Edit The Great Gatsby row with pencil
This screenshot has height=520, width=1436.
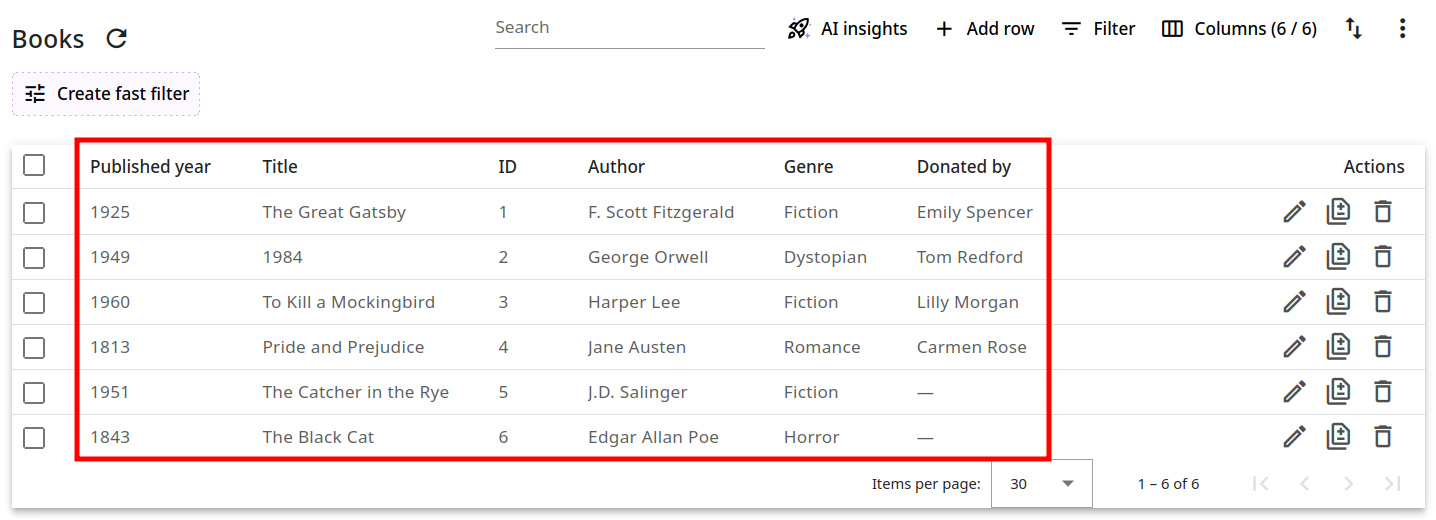coord(1294,212)
